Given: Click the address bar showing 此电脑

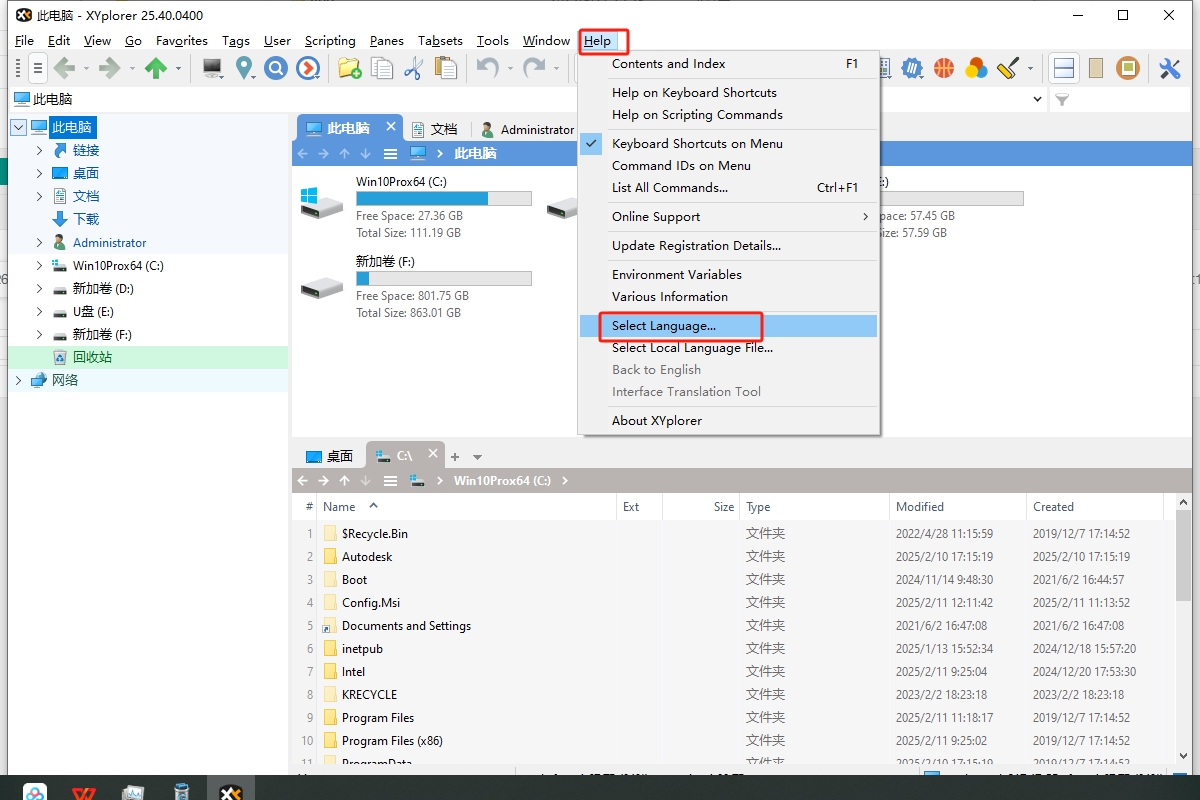Looking at the screenshot, I should (520, 100).
